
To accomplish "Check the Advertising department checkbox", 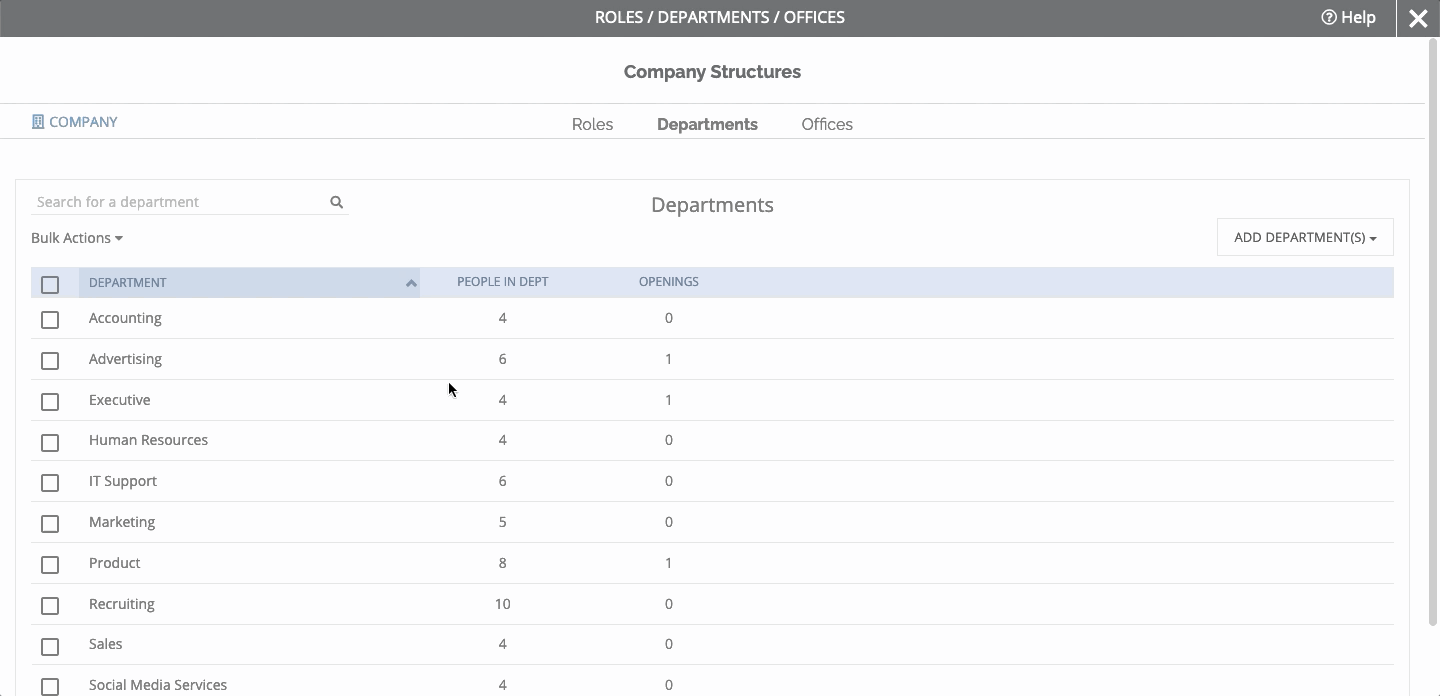I will click(x=50, y=361).
